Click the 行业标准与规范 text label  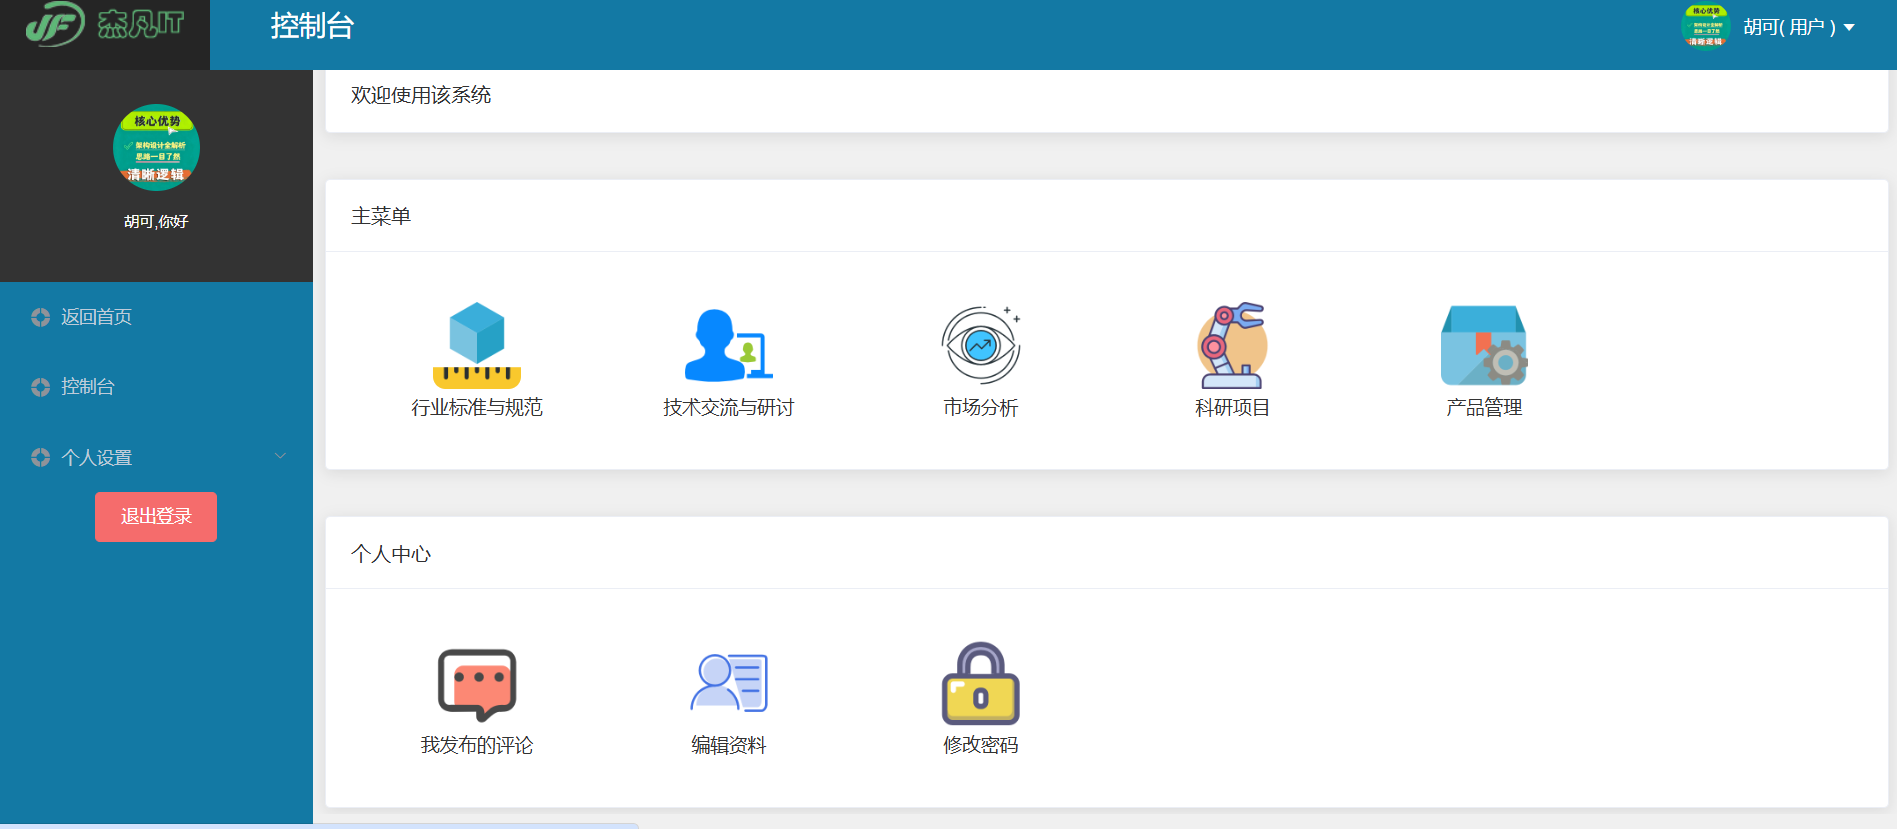[x=477, y=408]
